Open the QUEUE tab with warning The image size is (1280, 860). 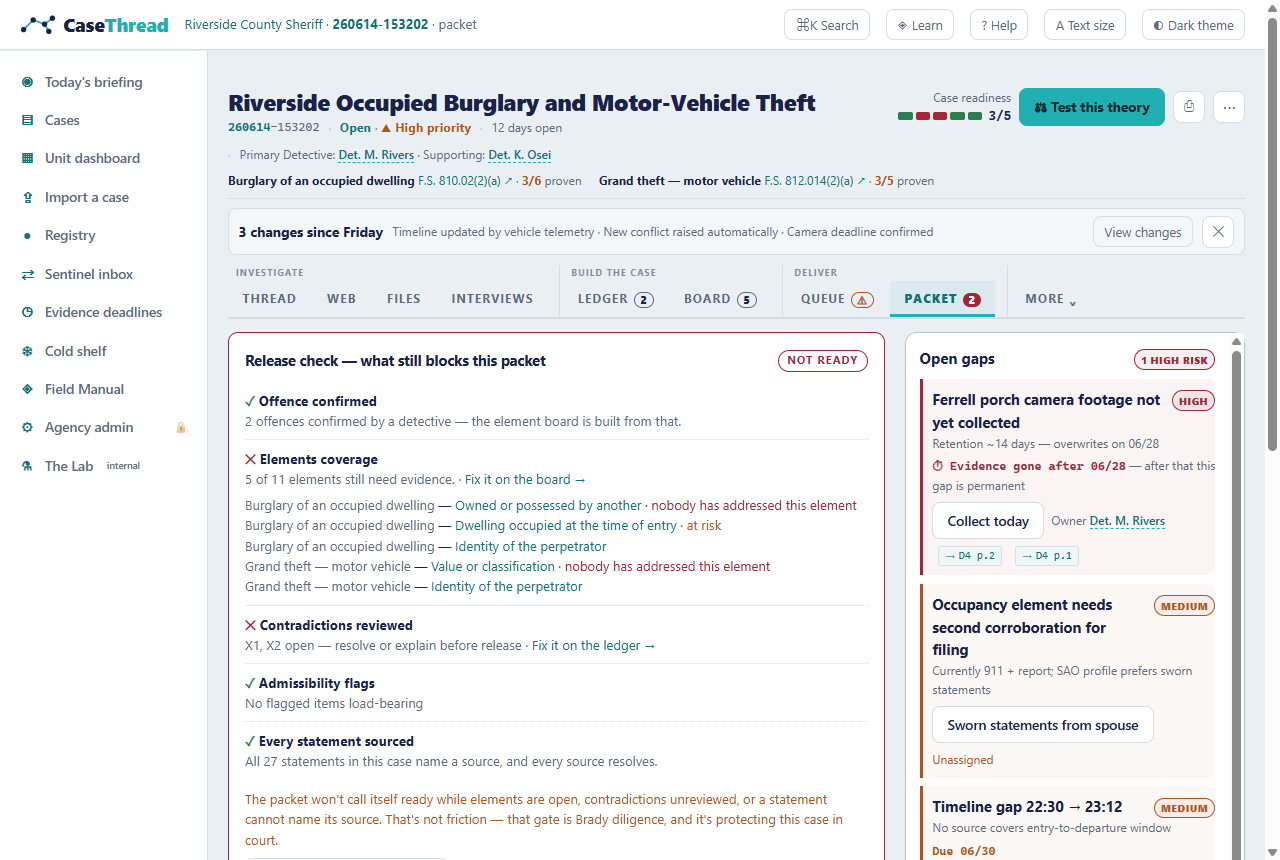(837, 299)
